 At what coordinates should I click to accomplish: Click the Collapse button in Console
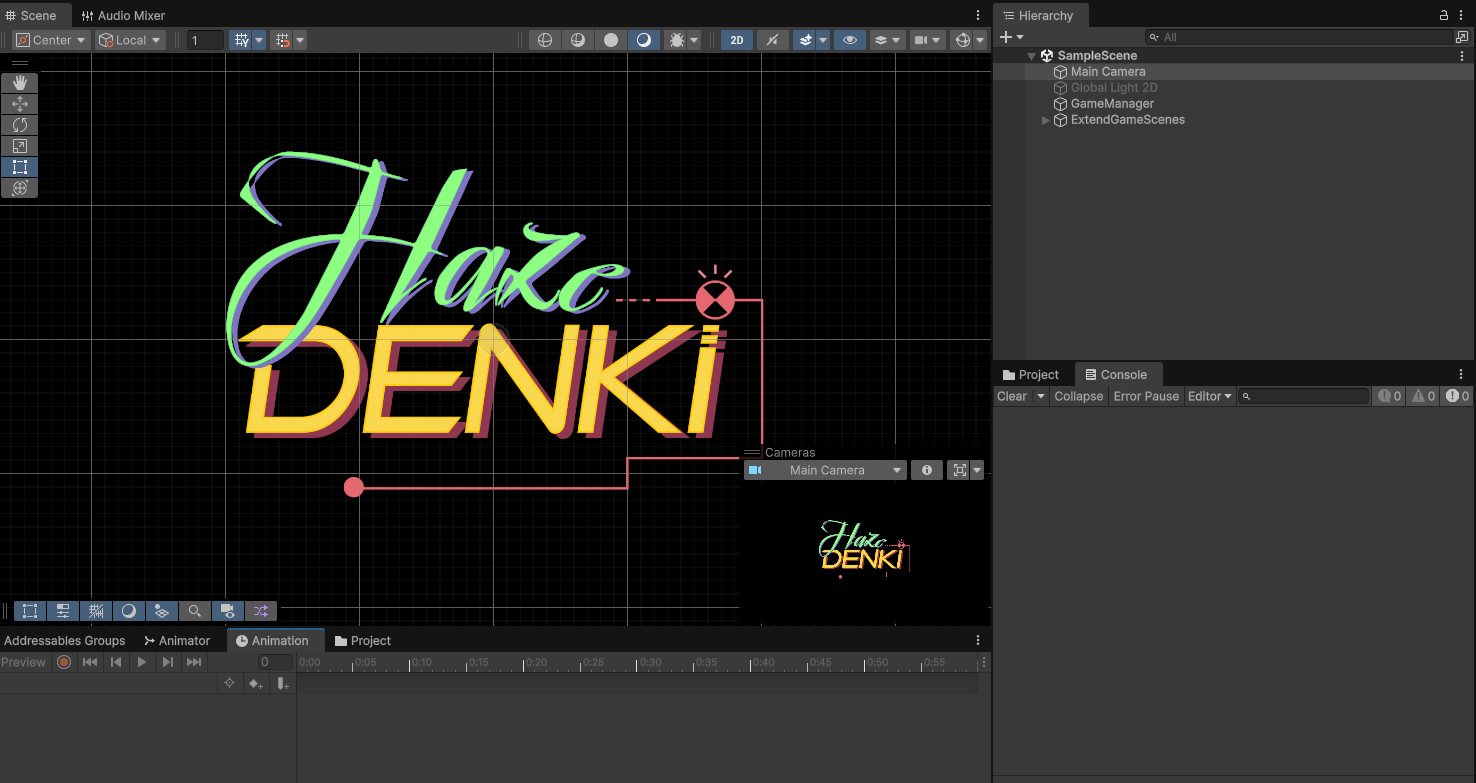coord(1078,396)
